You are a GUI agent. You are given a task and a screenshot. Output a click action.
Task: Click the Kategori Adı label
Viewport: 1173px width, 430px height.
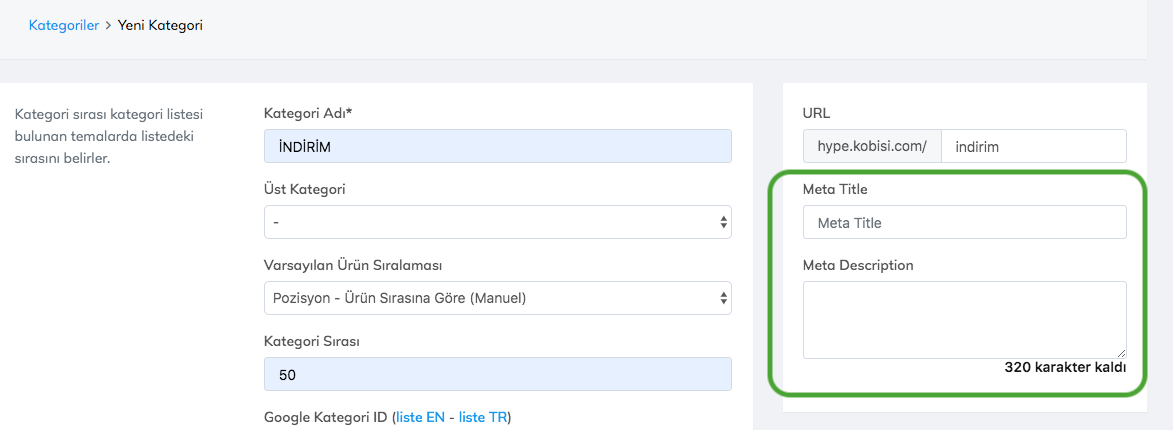(x=308, y=113)
